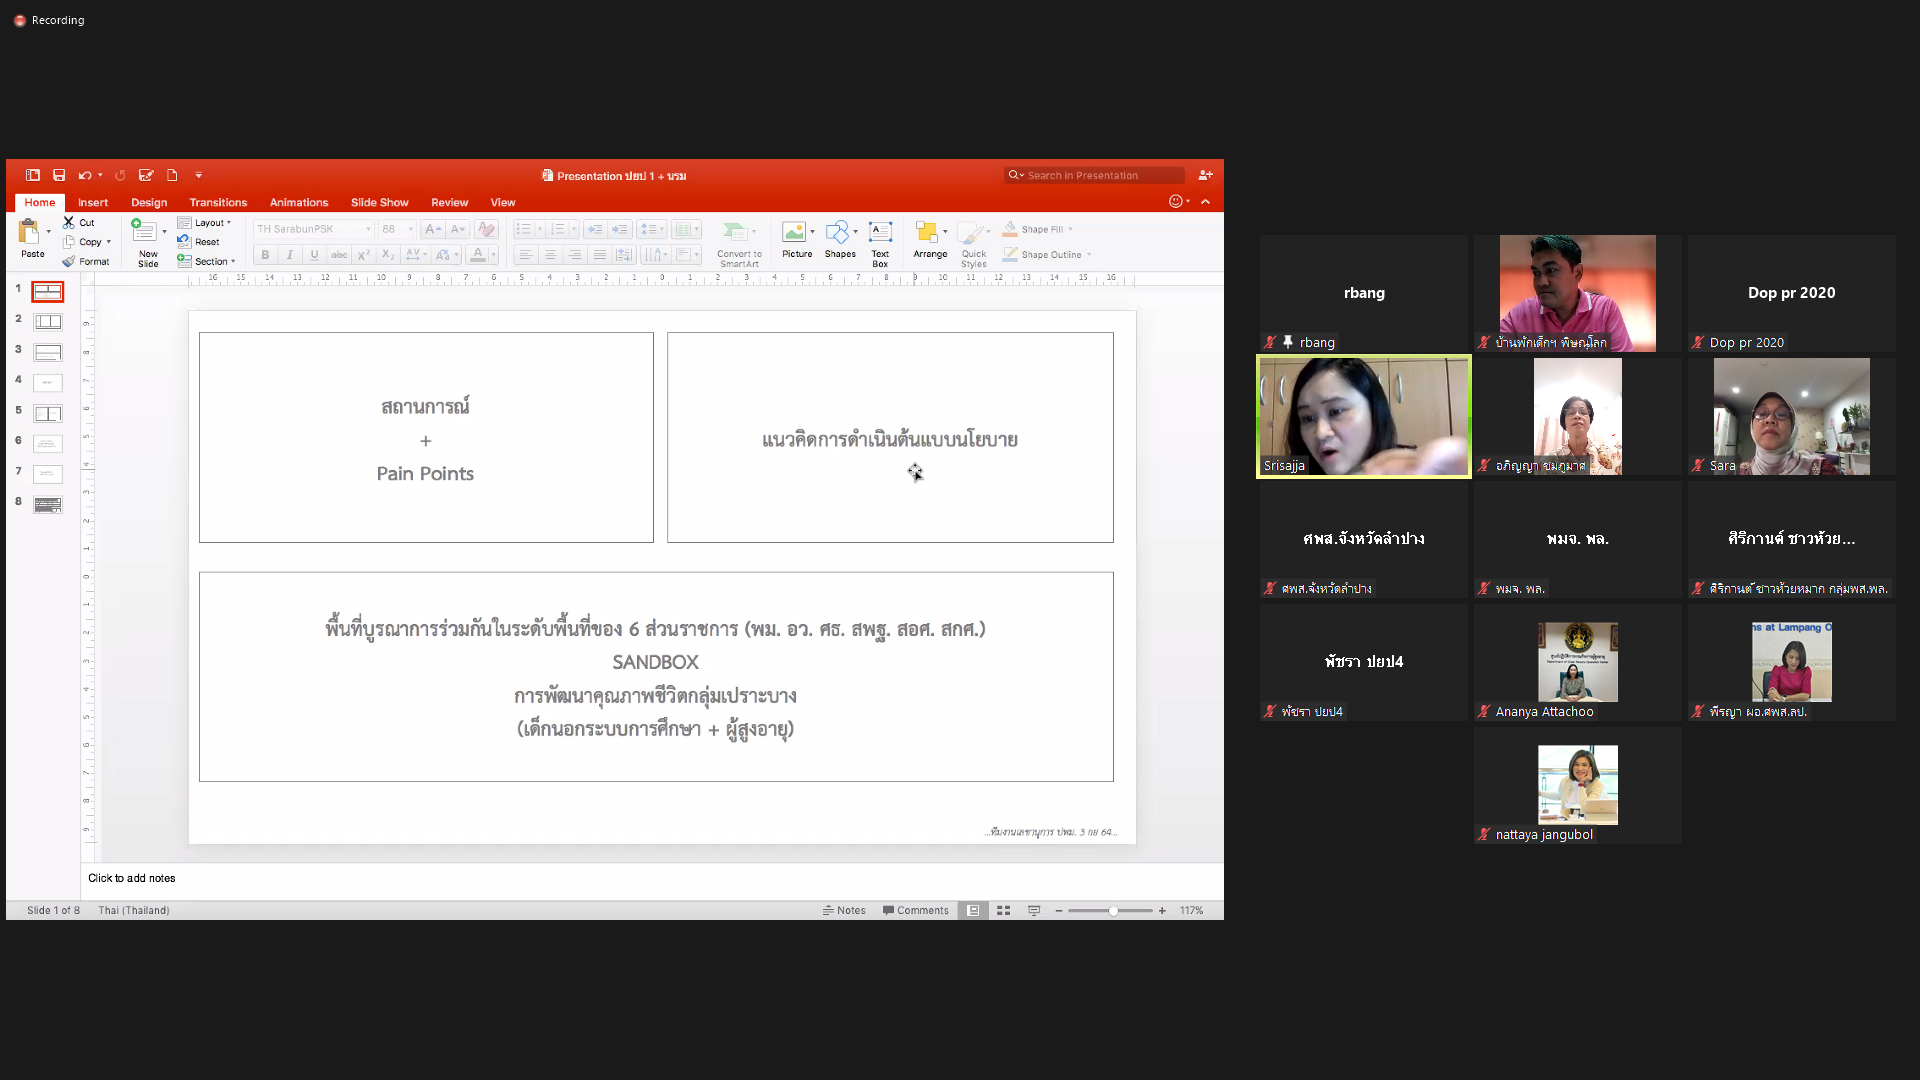Click the Cut scissors icon
1920x1080 pixels.
(69, 222)
